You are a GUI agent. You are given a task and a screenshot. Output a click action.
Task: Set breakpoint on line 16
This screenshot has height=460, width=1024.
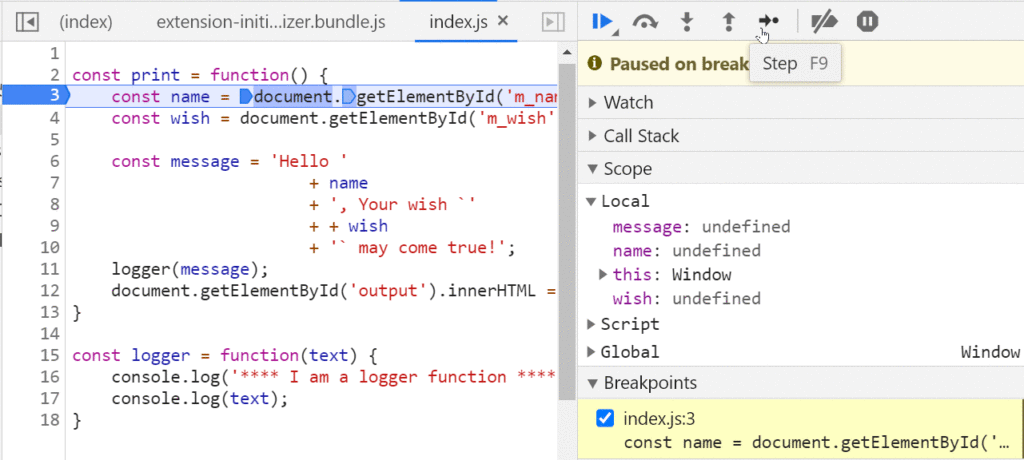50,377
